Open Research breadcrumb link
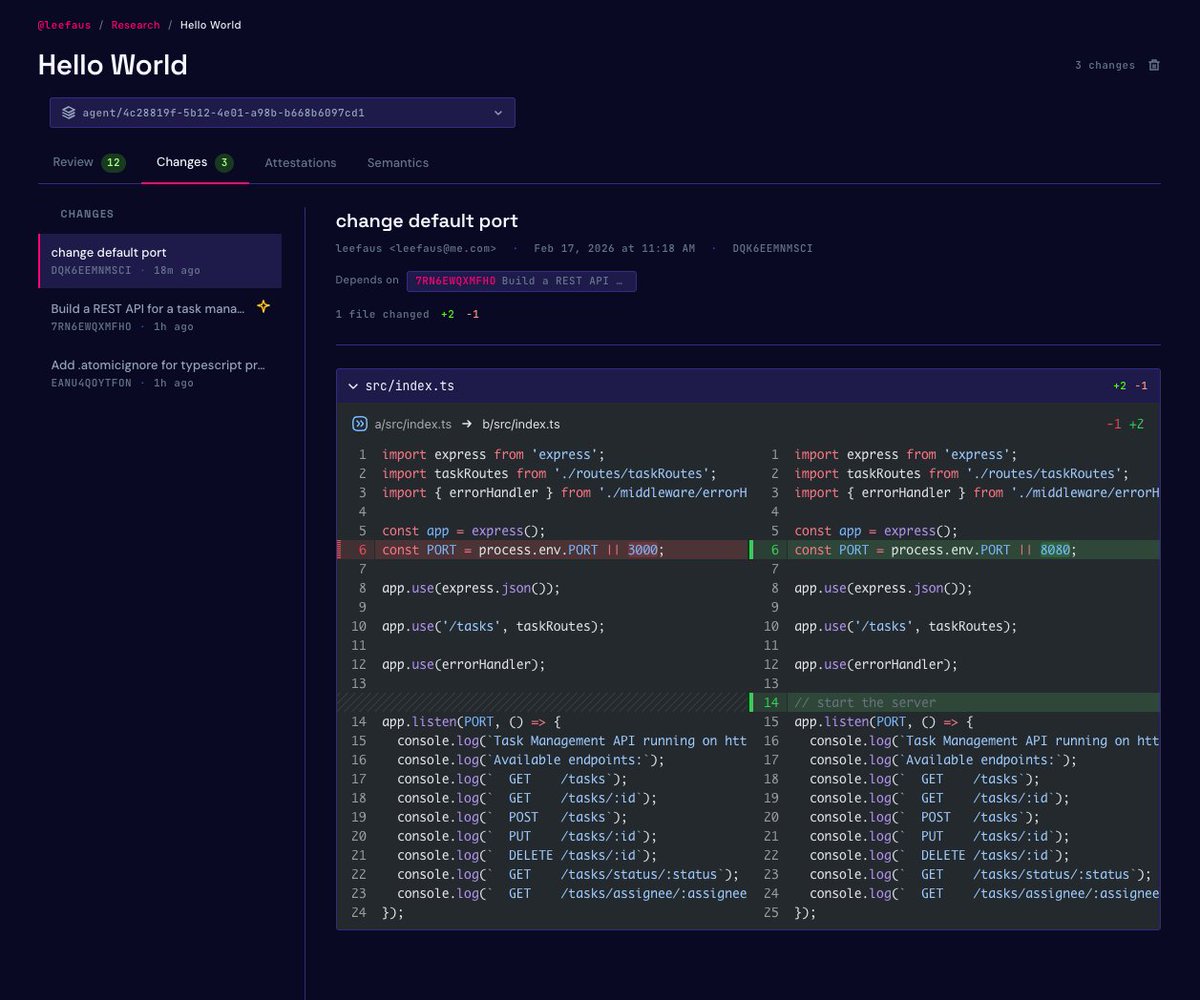The width and height of the screenshot is (1200, 1000). 135,25
